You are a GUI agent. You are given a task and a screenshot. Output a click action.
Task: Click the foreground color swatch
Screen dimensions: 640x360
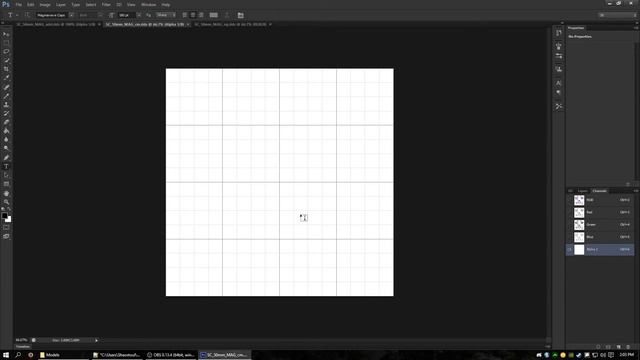[4, 216]
